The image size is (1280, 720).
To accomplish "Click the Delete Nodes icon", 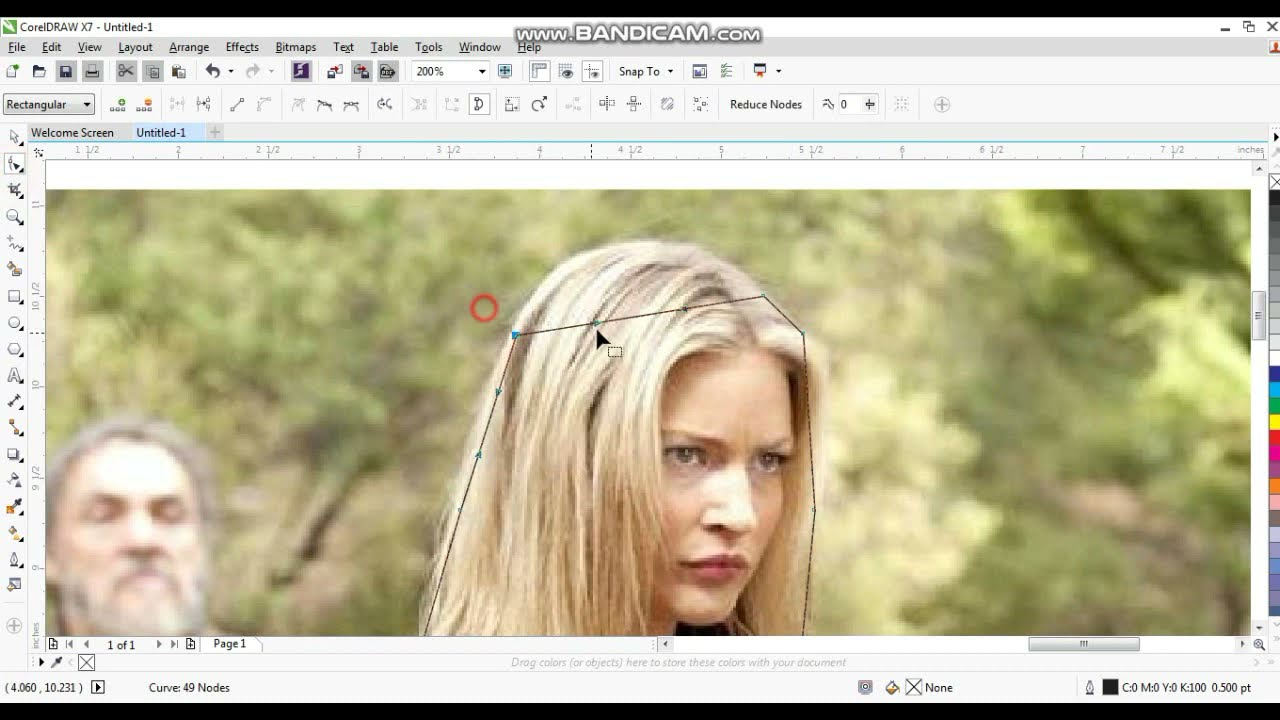I will [144, 104].
